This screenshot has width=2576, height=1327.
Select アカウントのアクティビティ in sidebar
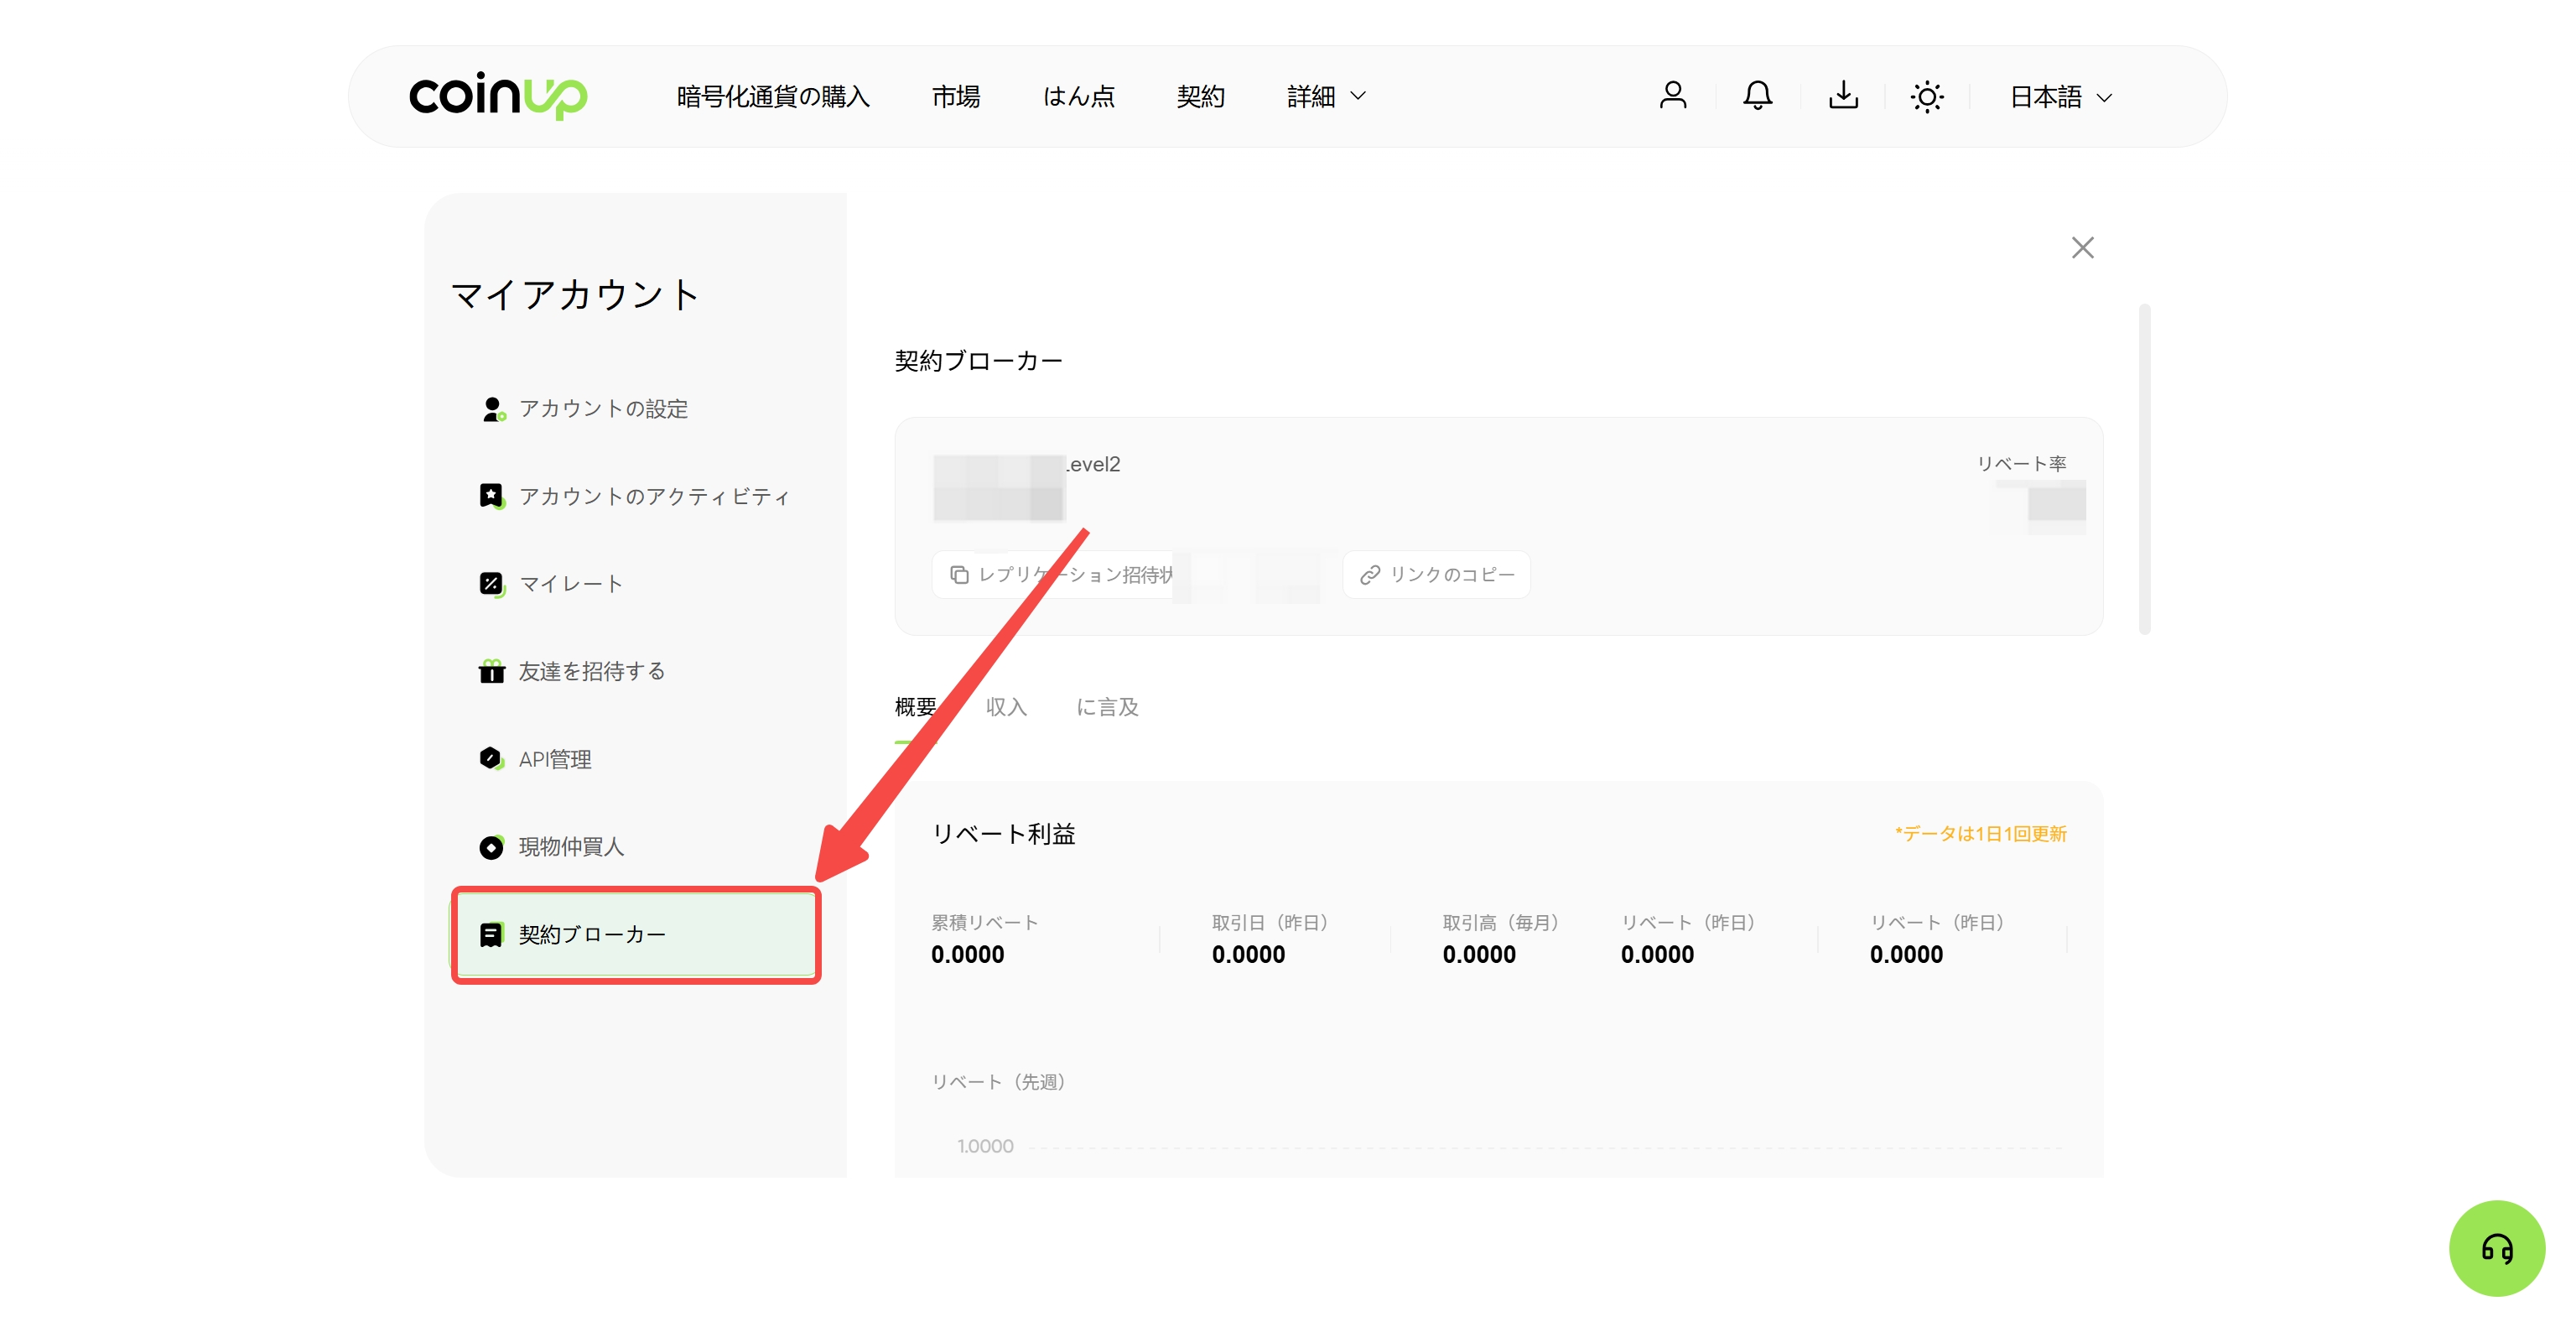636,496
